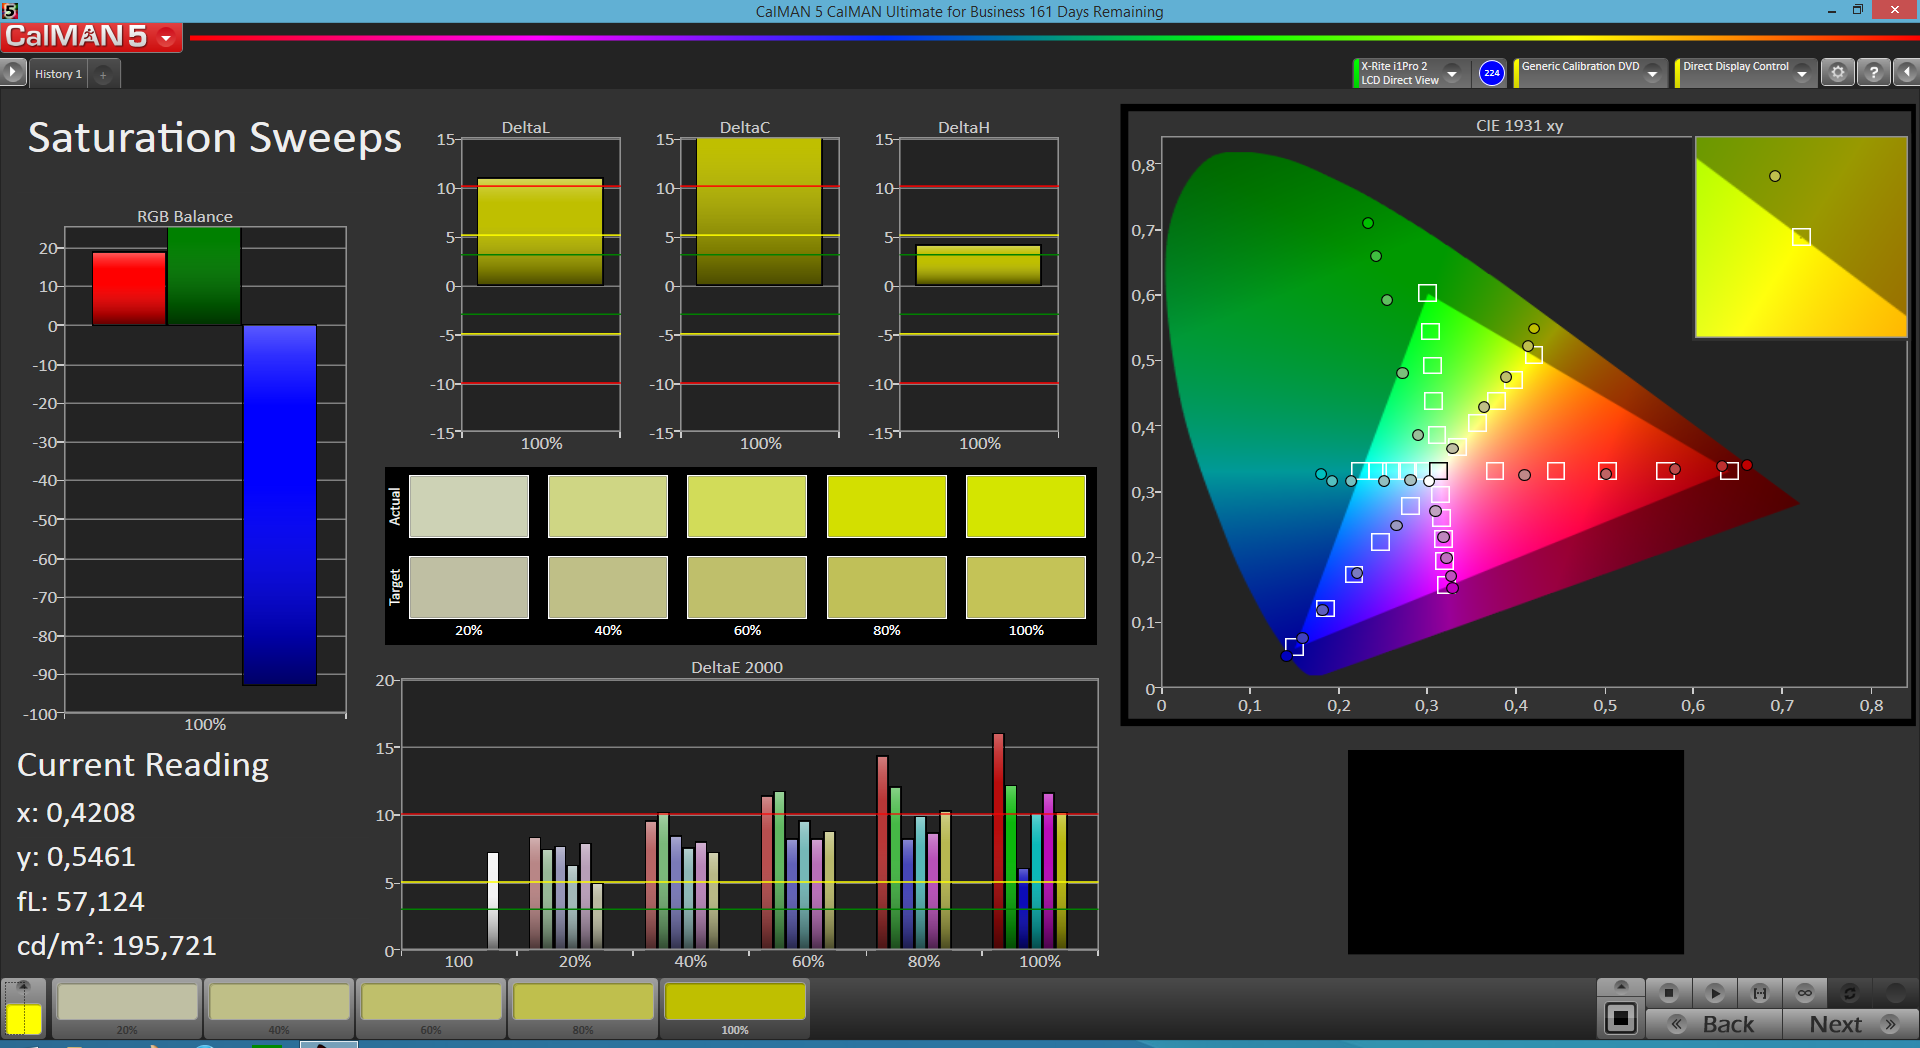Click the DeltaH bar chart
Screen dimensions: 1920x1048
coord(978,265)
